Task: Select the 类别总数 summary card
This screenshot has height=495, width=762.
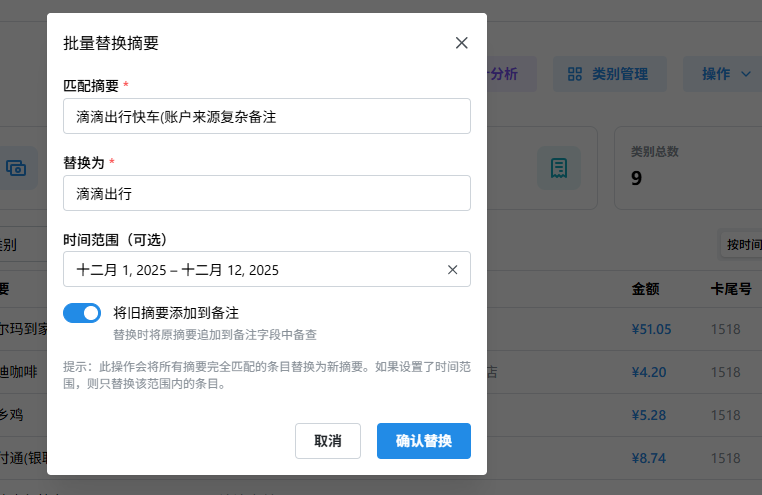Action: [687, 168]
